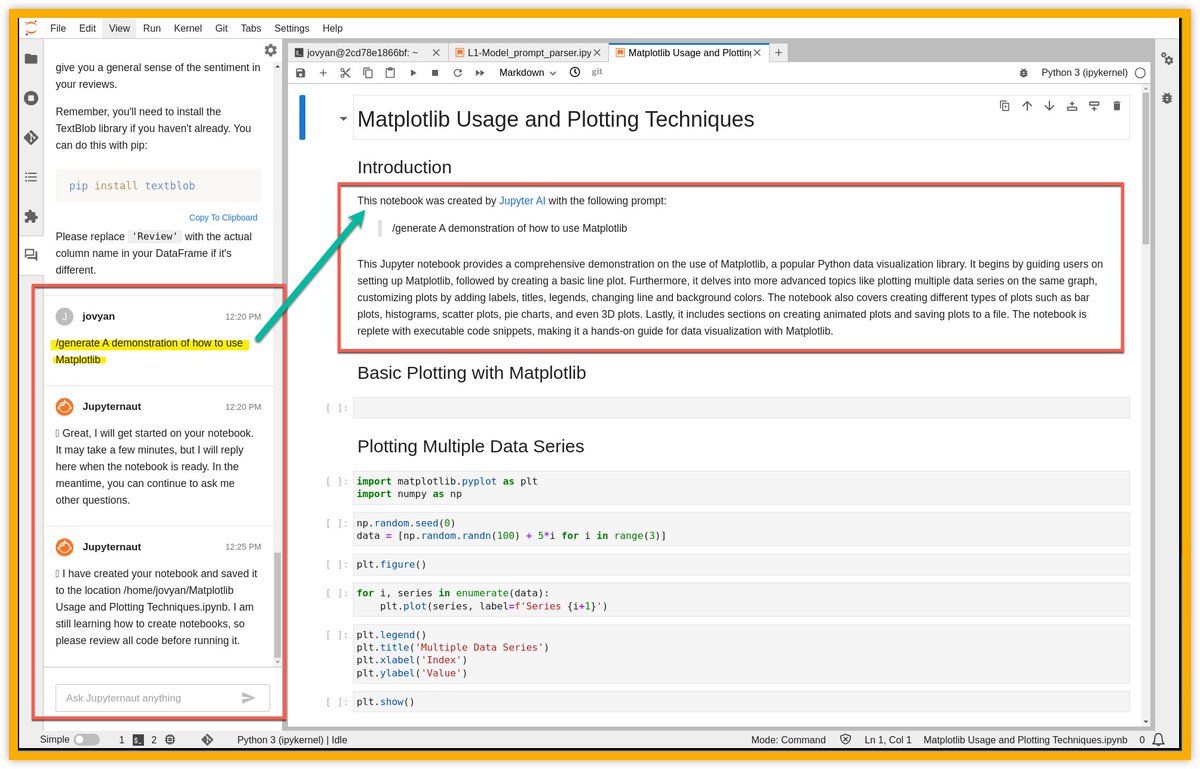Open the Help menu
The image size is (1200, 769).
pos(333,28)
